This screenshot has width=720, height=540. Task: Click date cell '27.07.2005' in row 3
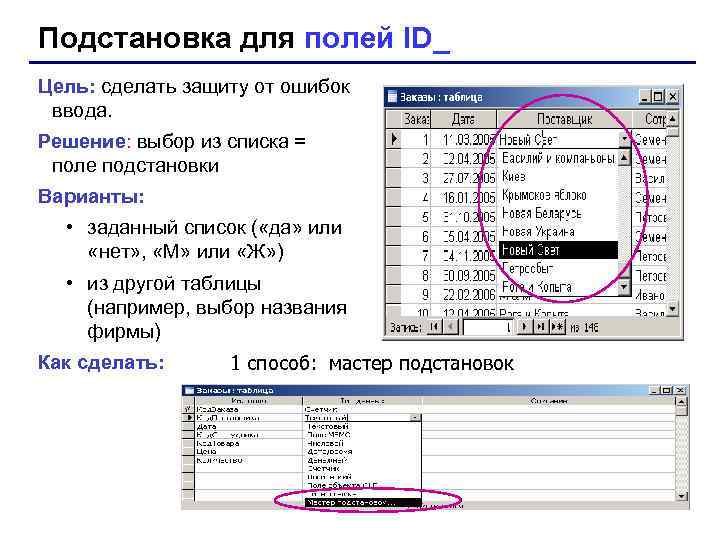pyautogui.click(x=464, y=178)
